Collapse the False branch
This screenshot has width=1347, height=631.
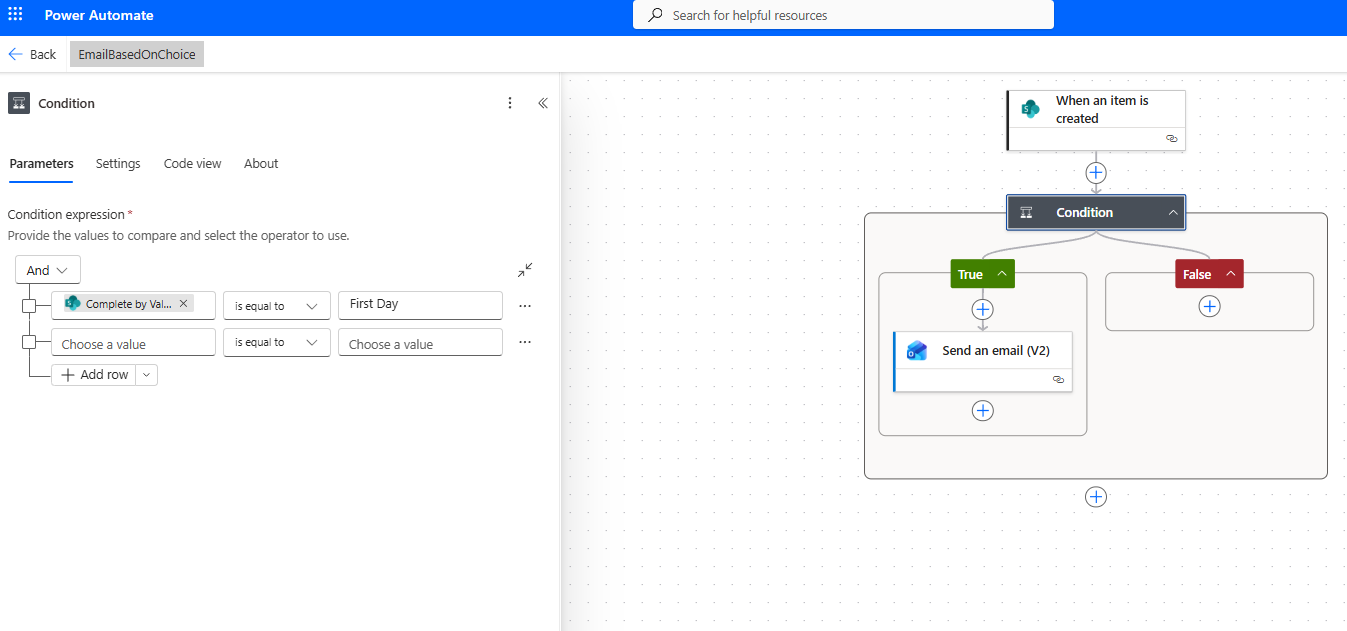pyautogui.click(x=1230, y=275)
